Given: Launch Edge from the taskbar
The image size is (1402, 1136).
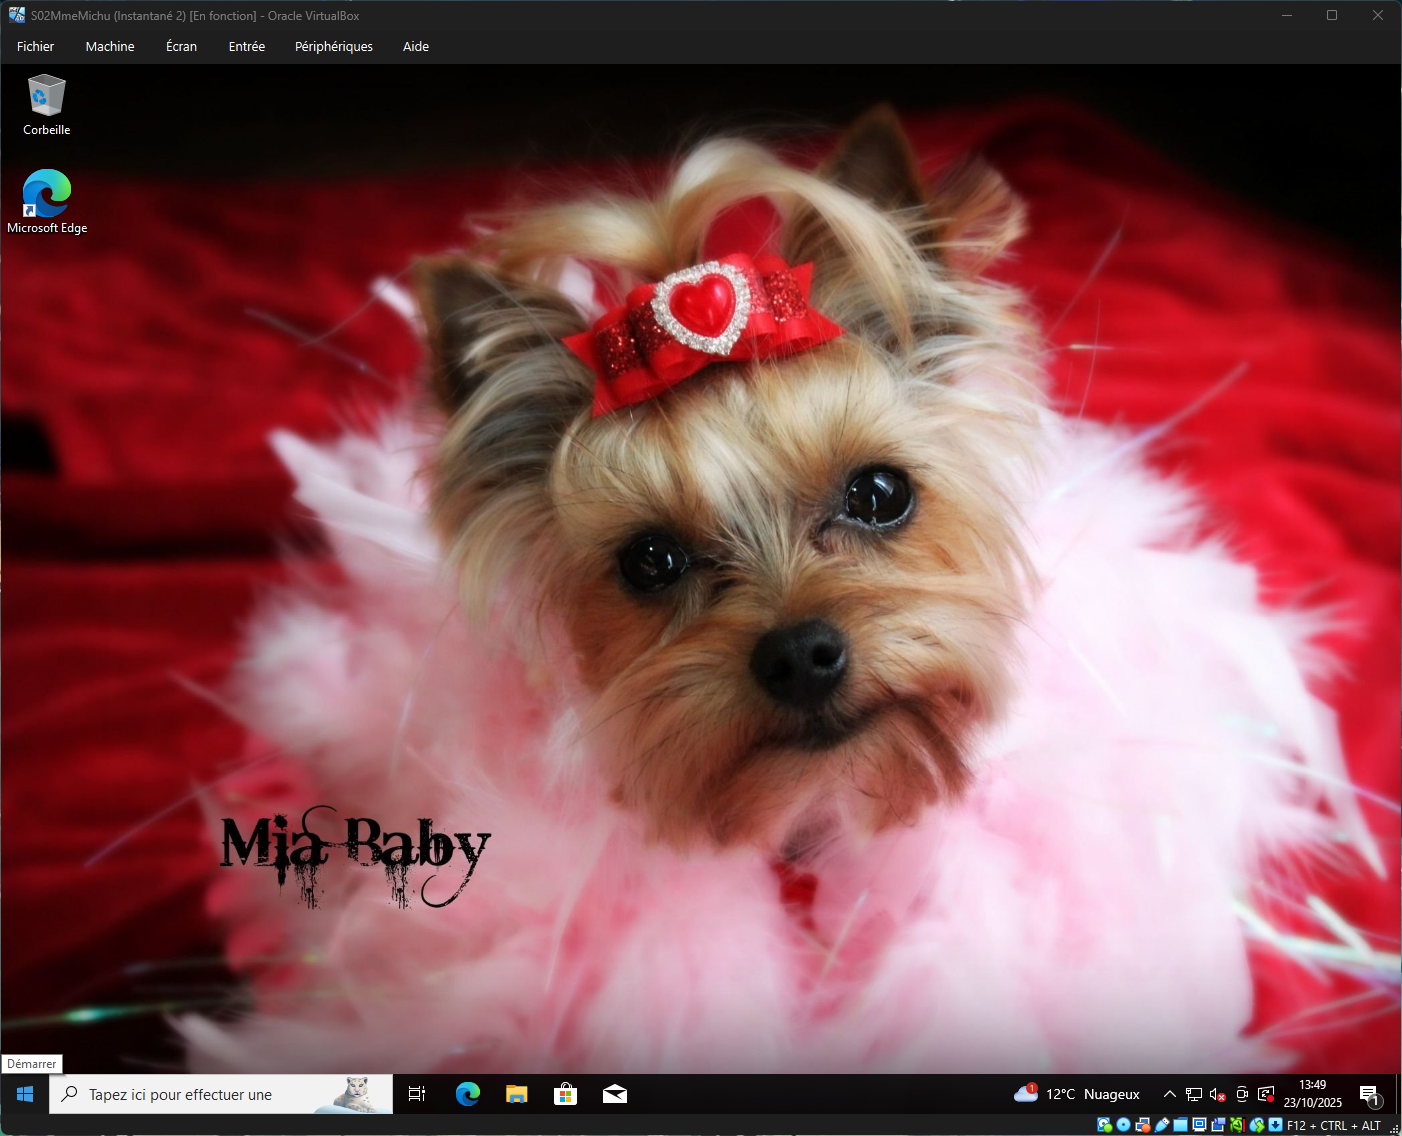Looking at the screenshot, I should click(x=467, y=1094).
